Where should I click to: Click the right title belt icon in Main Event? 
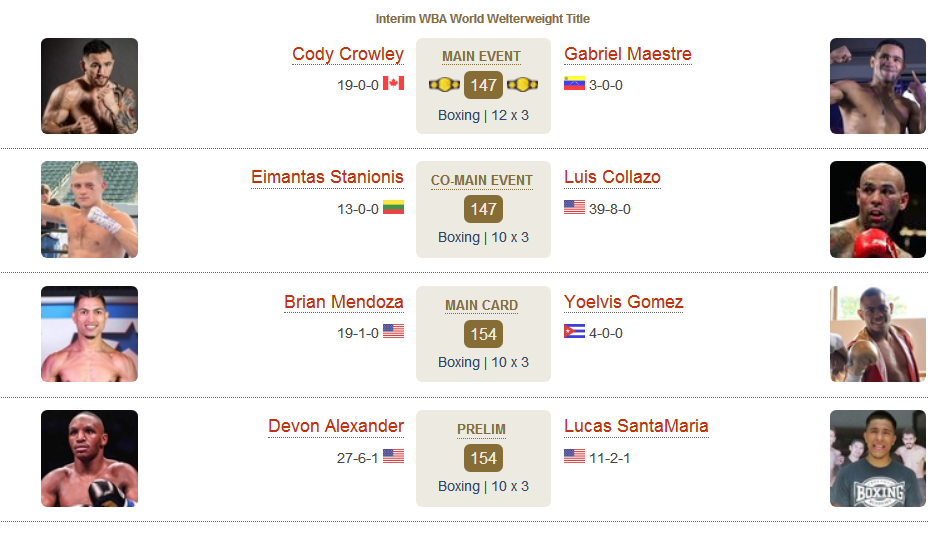point(522,85)
